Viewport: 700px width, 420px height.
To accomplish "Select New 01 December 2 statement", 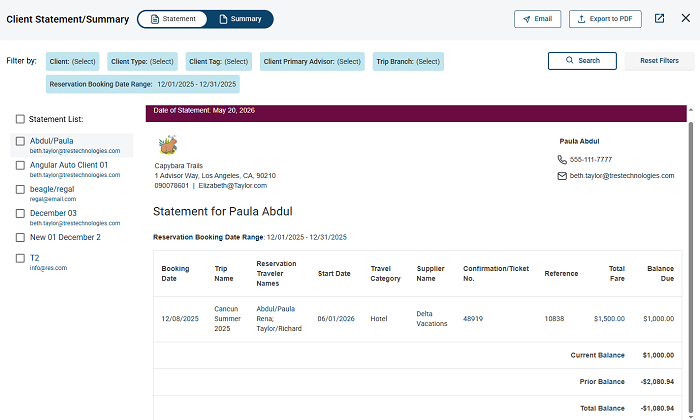I will 65,237.
